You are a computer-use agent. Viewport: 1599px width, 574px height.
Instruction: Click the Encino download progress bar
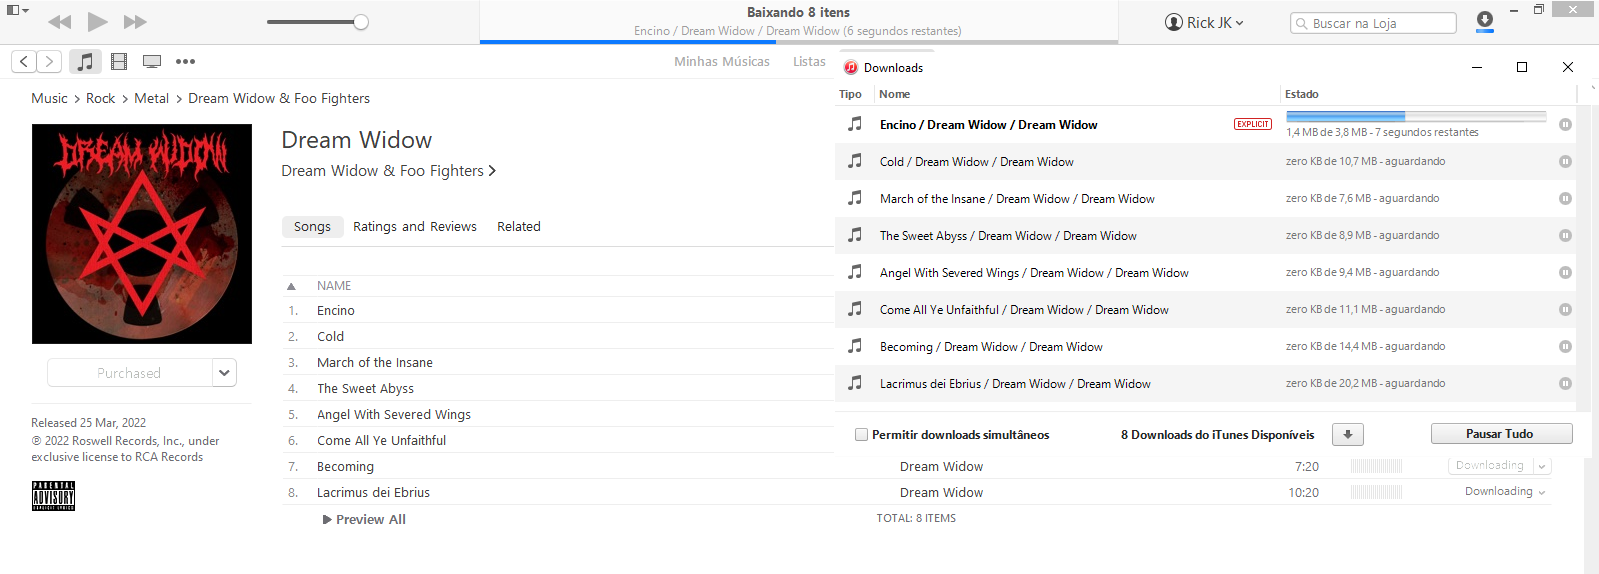tap(1416, 117)
